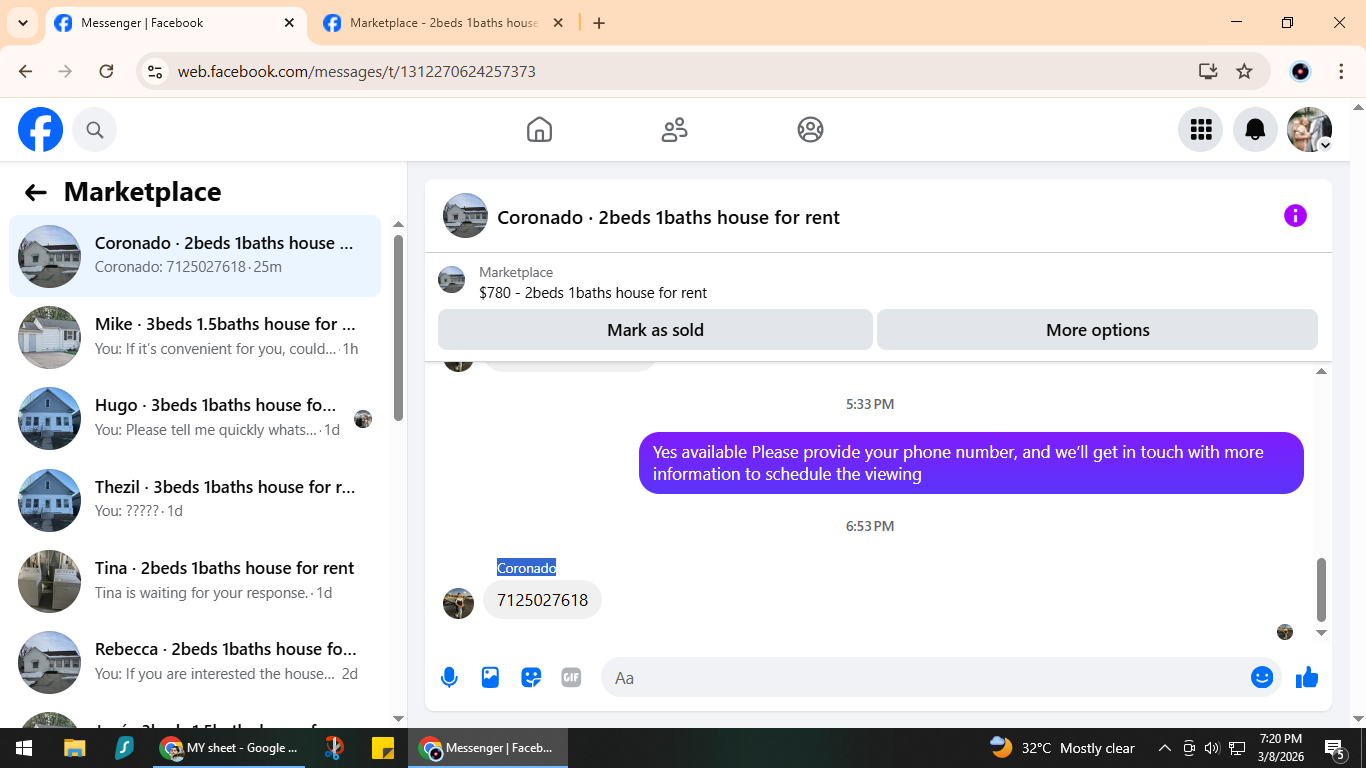
Task: Click the address bar URL
Action: [x=357, y=72]
